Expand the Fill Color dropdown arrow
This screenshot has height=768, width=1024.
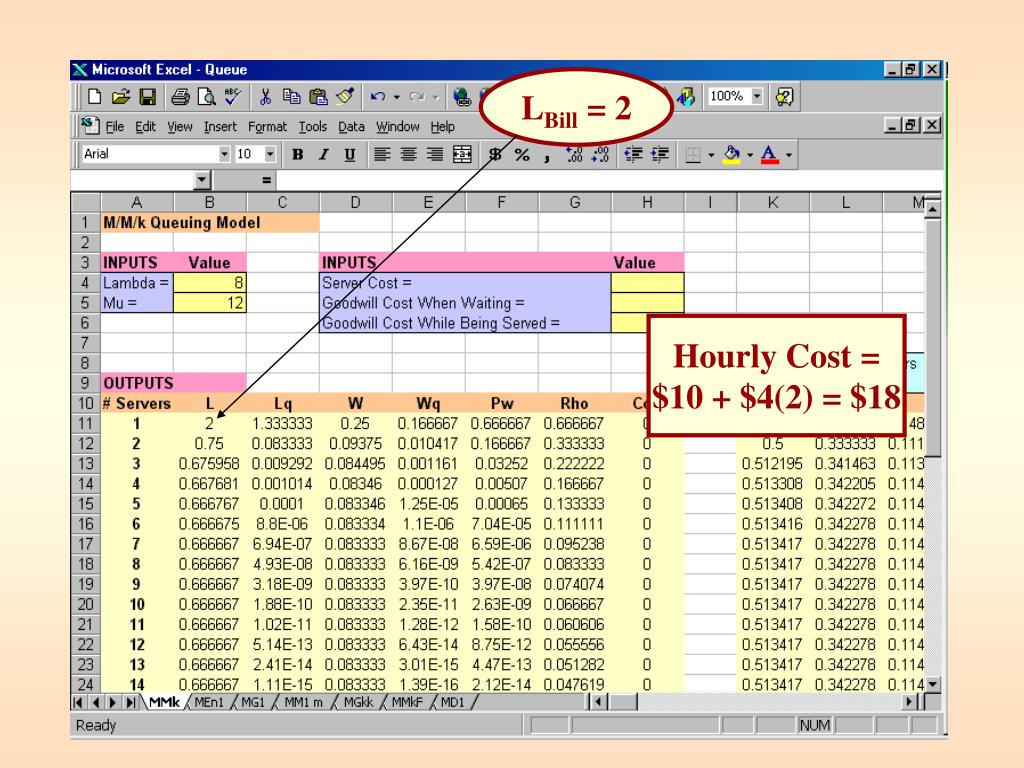coord(750,155)
